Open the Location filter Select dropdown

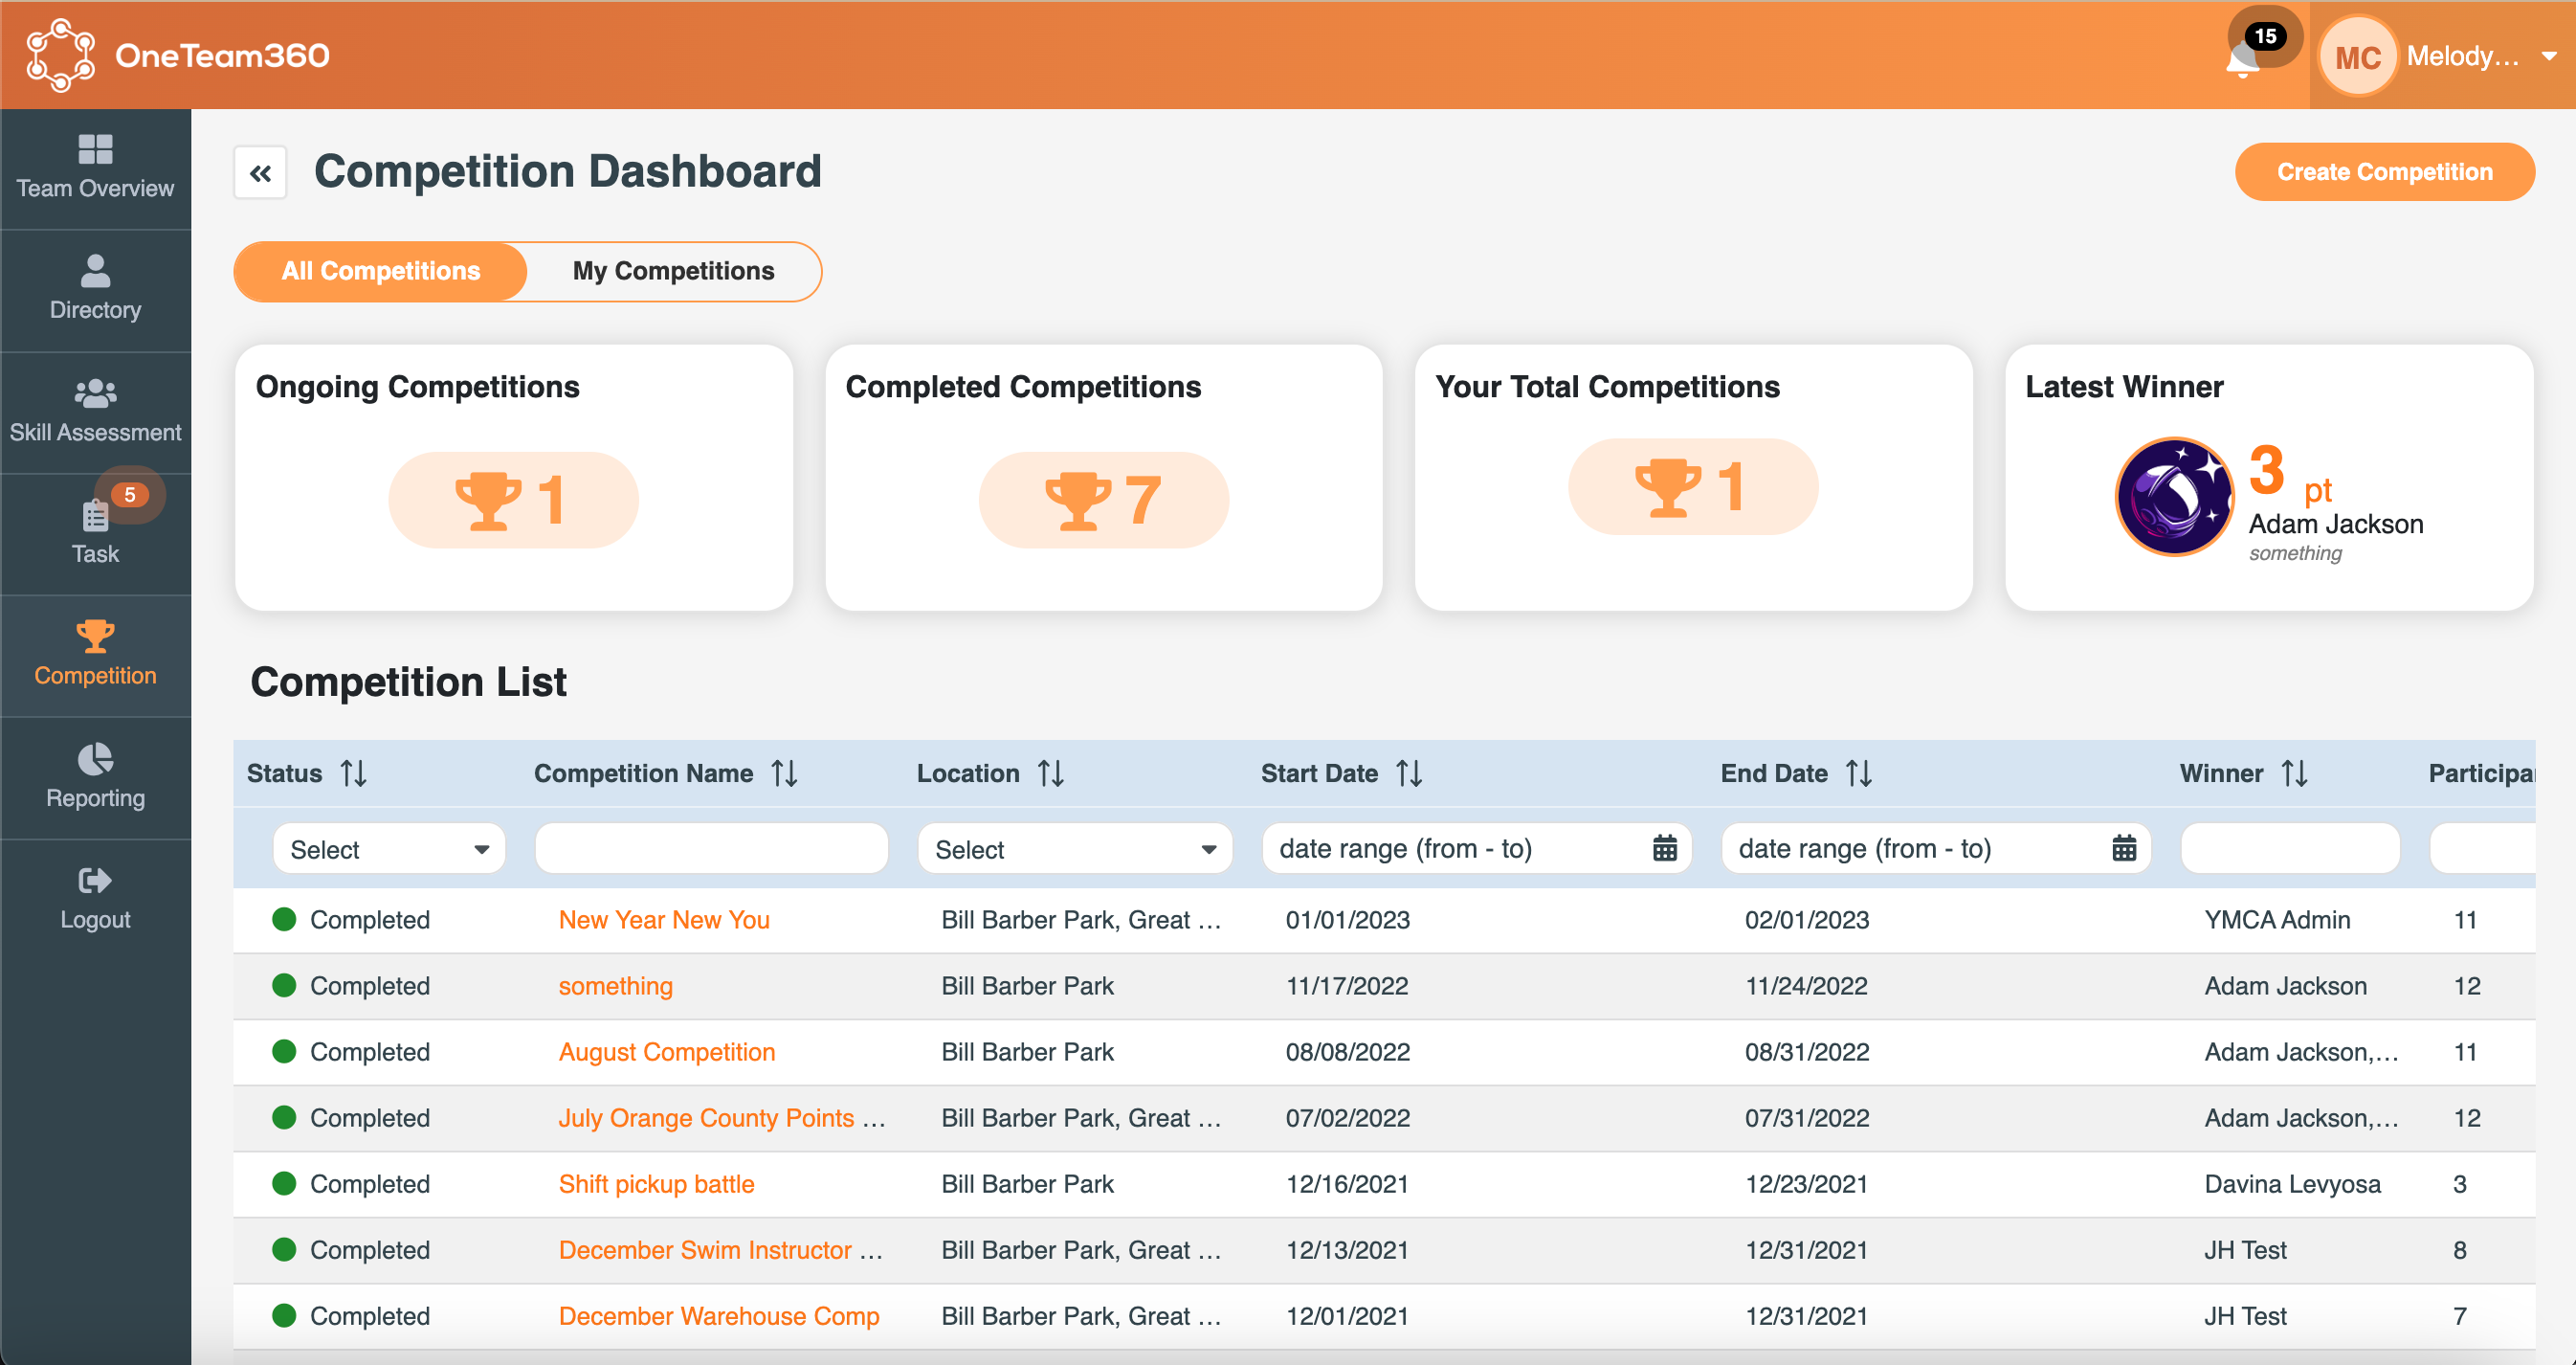[x=1073, y=848]
